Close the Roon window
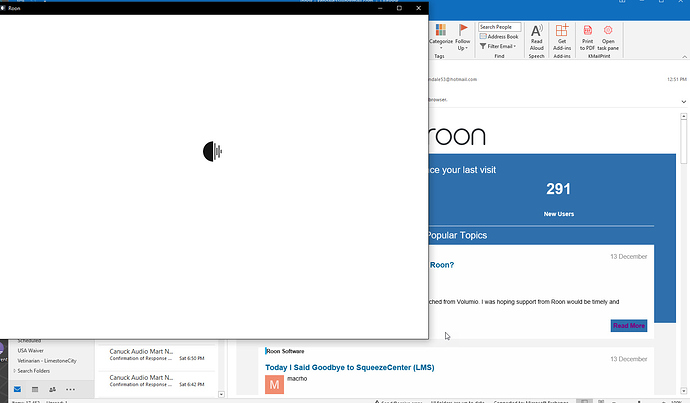Viewport: 690px width, 403px height. tap(418, 8)
